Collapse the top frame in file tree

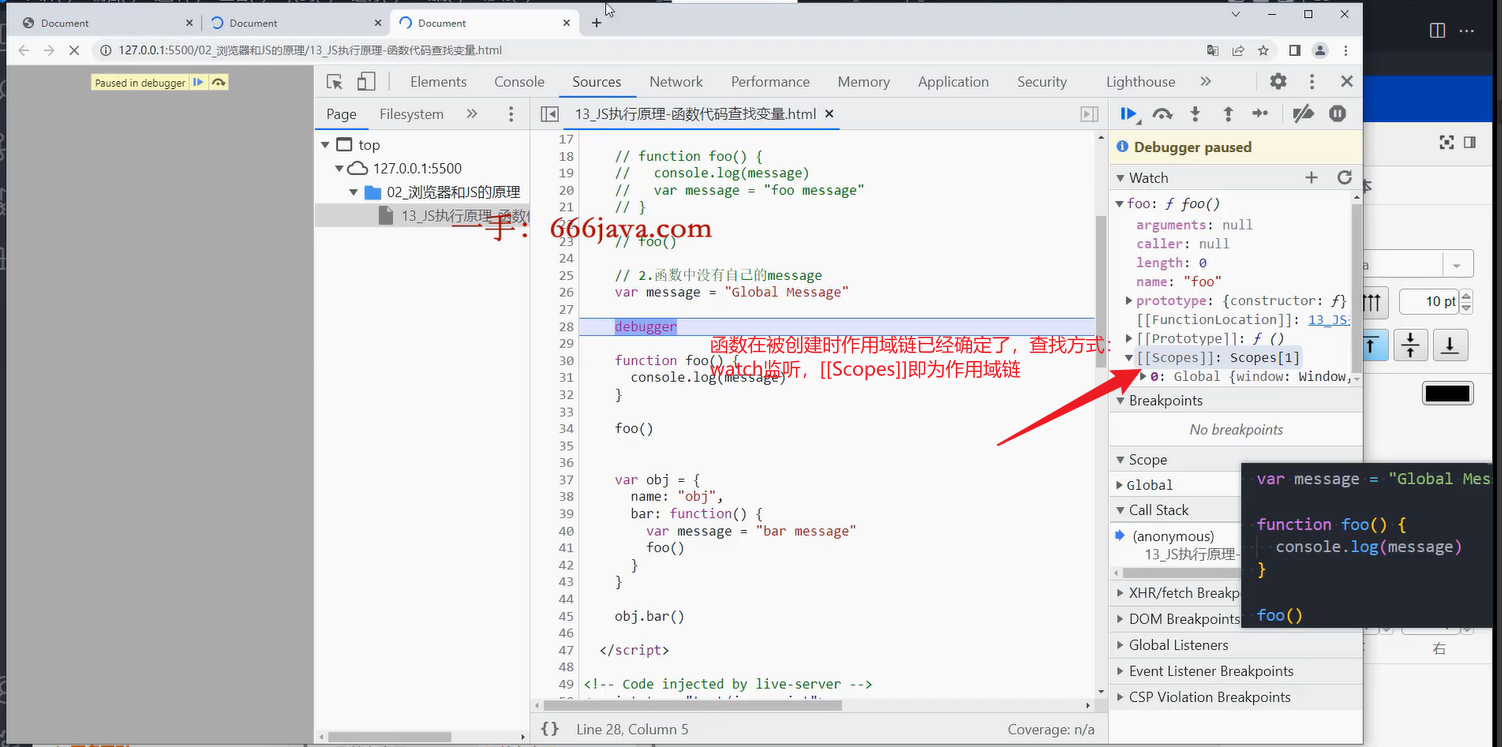tap(325, 145)
